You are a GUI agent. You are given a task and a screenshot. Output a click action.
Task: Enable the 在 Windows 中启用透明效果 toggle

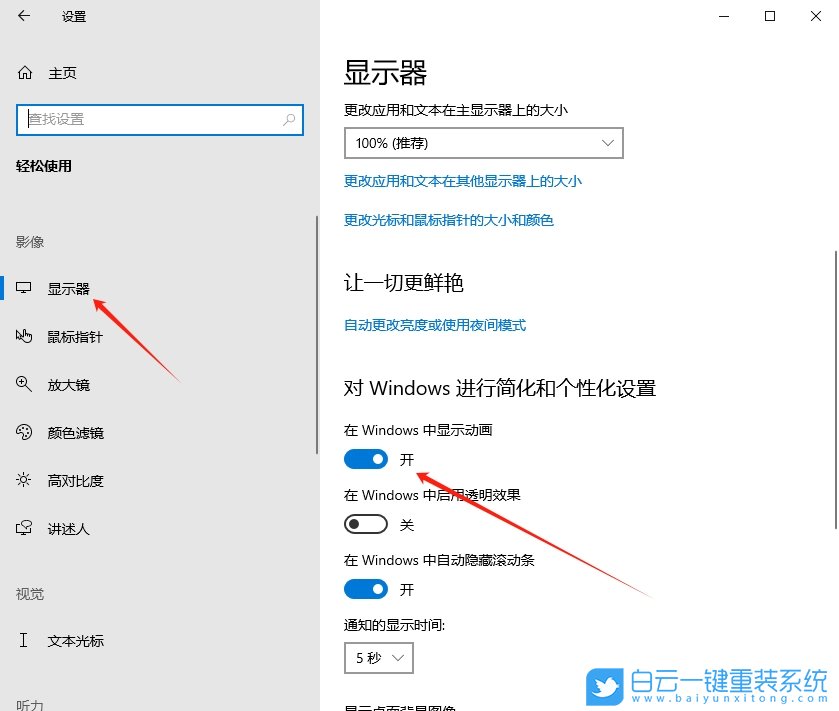[x=365, y=523]
